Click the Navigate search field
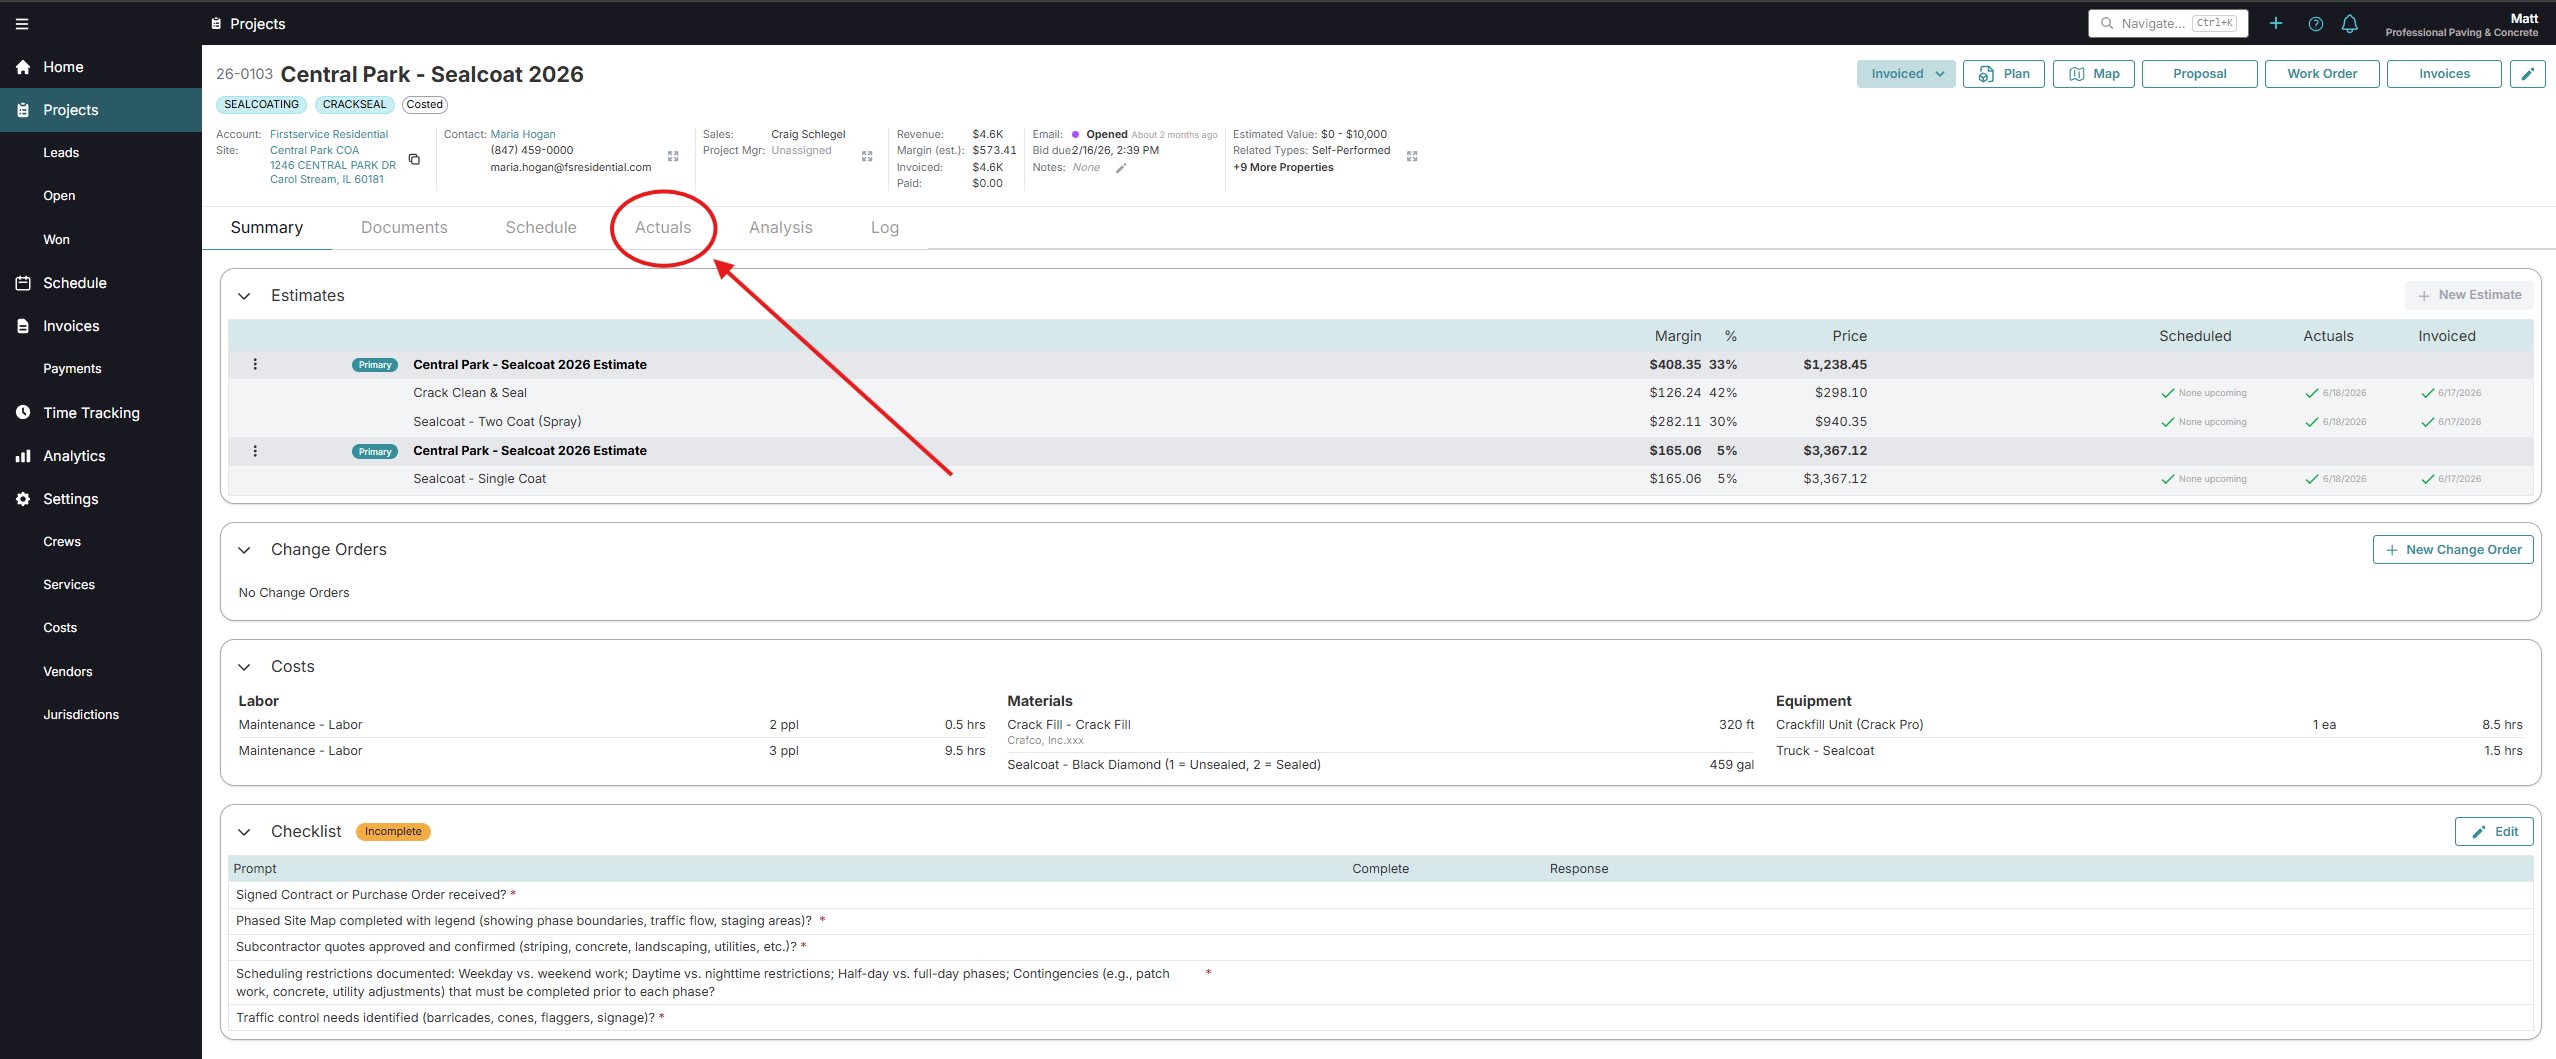The image size is (2556, 1059). 2168,23
